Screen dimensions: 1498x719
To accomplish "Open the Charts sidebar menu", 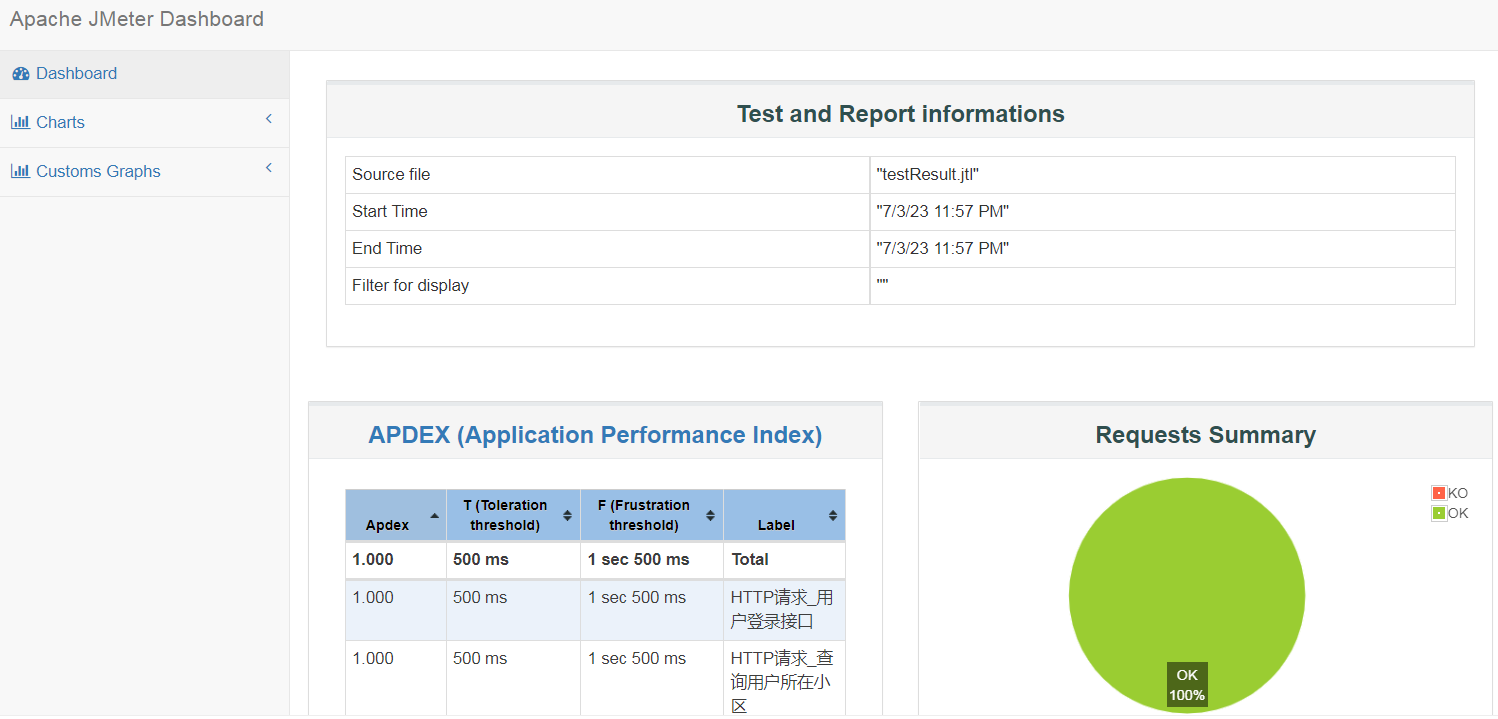I will (60, 122).
